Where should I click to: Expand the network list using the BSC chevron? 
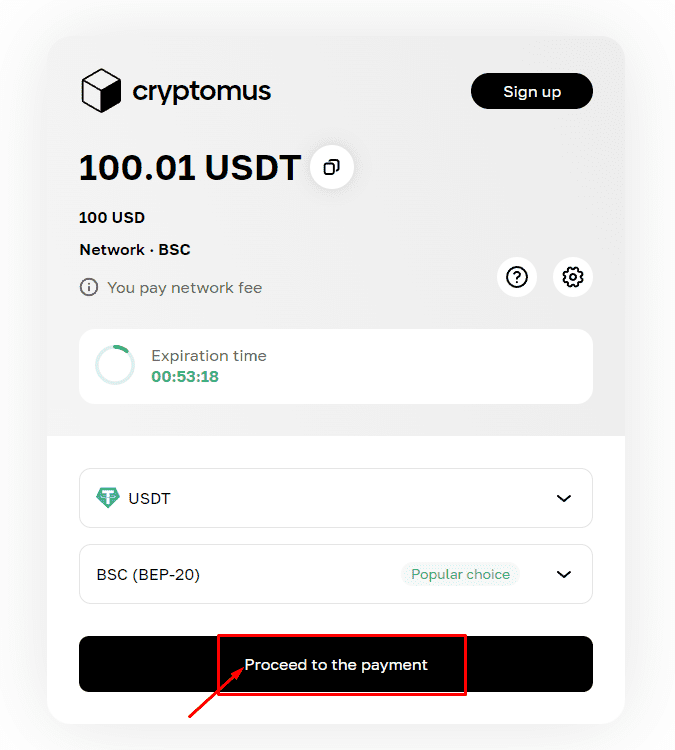tap(564, 574)
